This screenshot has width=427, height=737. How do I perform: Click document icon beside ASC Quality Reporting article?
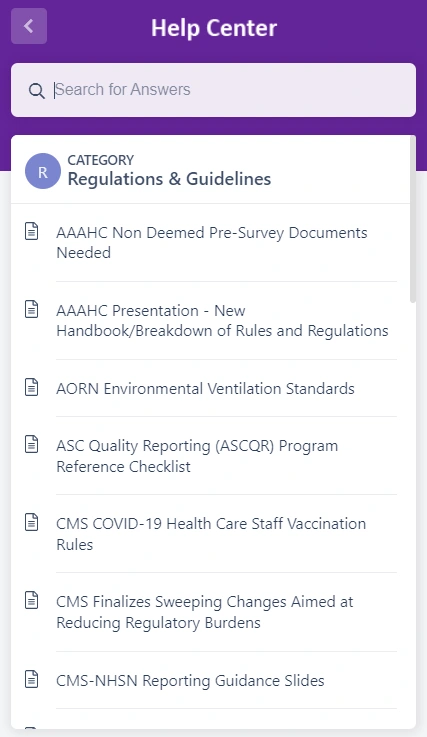tap(32, 444)
